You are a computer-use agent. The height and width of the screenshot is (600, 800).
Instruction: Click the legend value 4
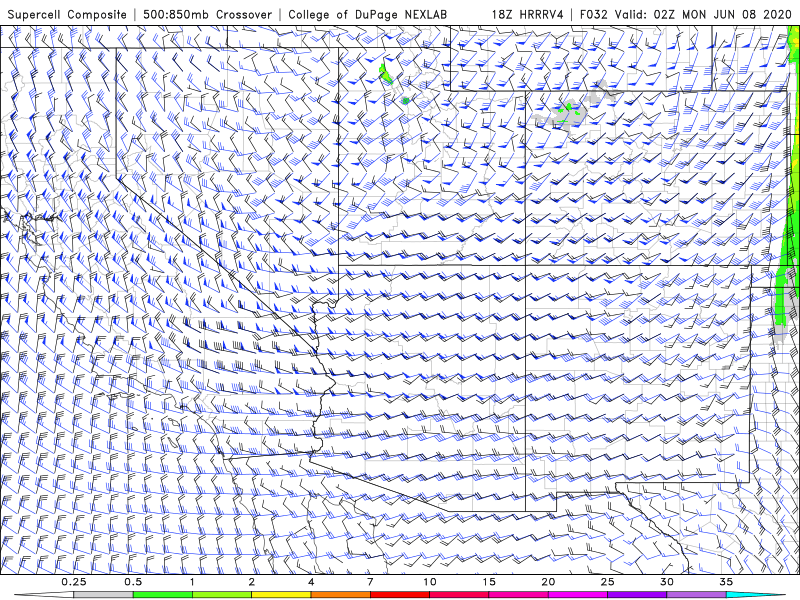tap(311, 582)
